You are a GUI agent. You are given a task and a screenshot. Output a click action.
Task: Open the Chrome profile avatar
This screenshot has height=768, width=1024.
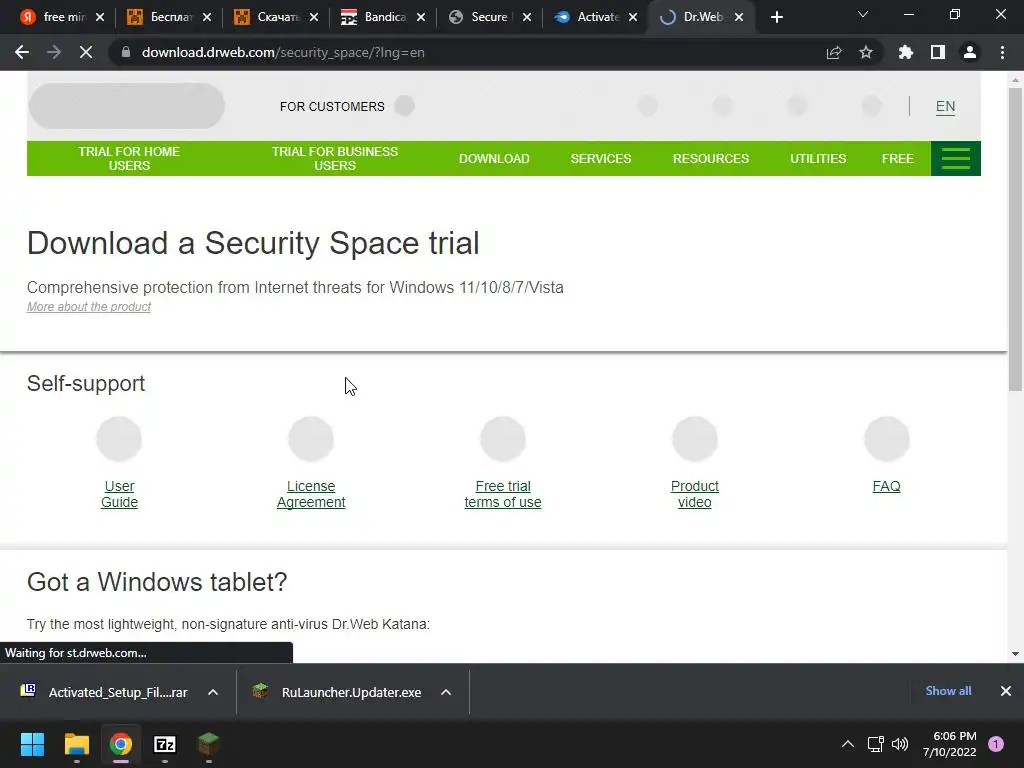pos(970,52)
